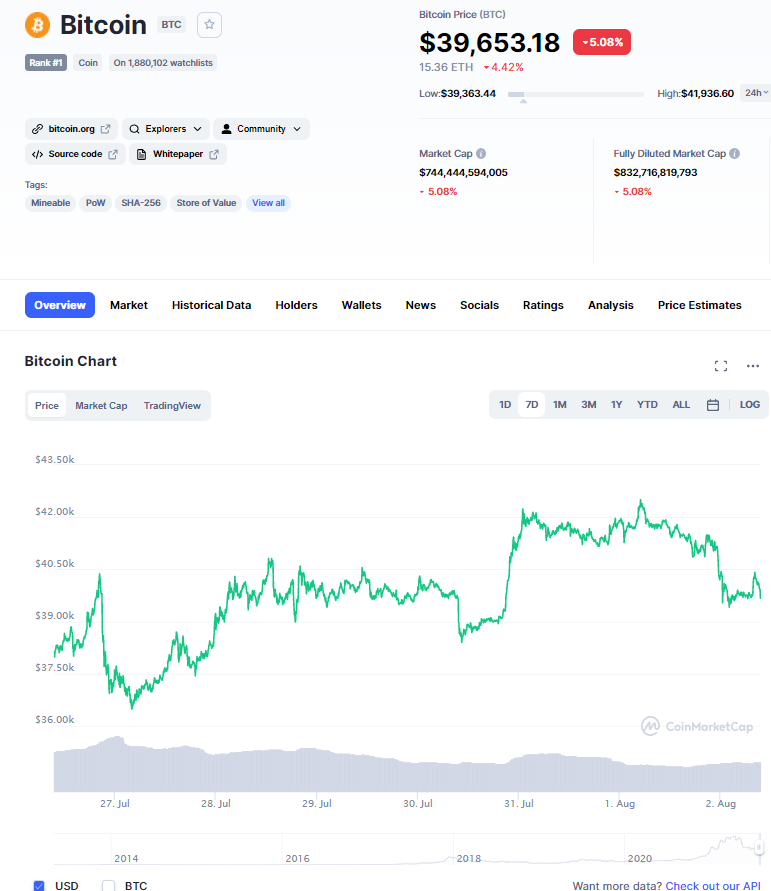771x891 pixels.
Task: Open the Analysis tab
Action: click(611, 305)
